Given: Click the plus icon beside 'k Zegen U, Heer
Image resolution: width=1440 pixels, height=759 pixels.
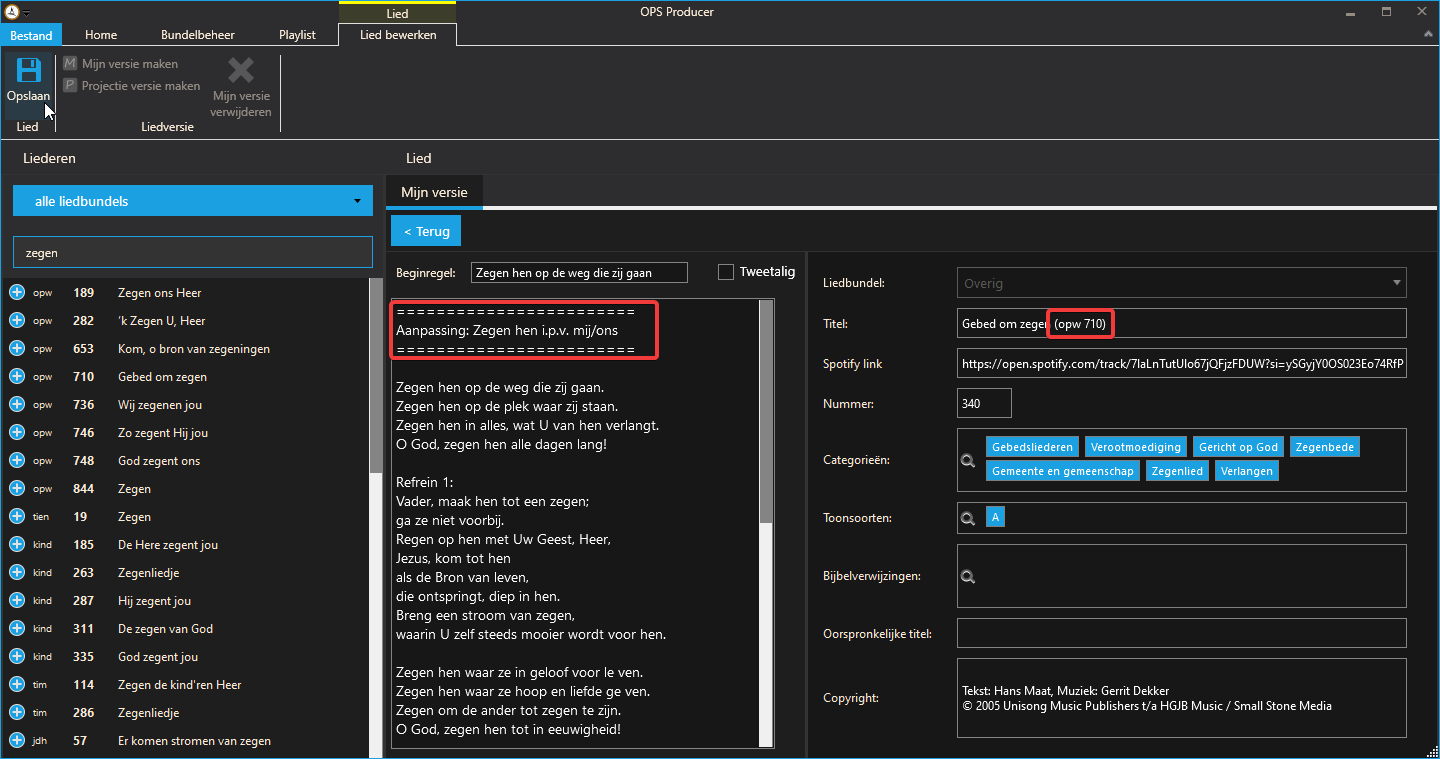Looking at the screenshot, I should 17,321.
